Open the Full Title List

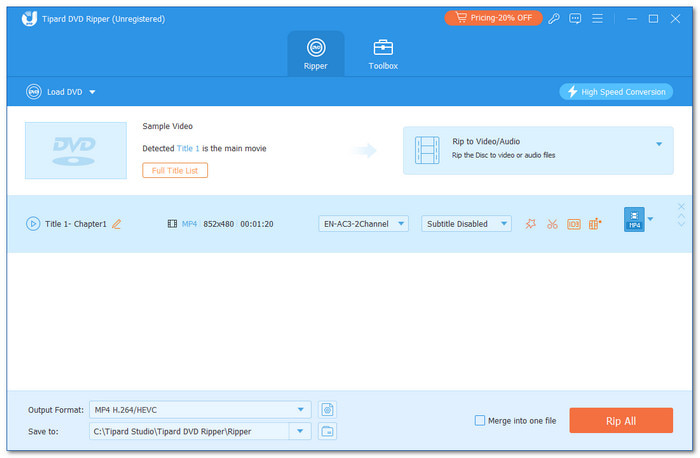point(175,171)
